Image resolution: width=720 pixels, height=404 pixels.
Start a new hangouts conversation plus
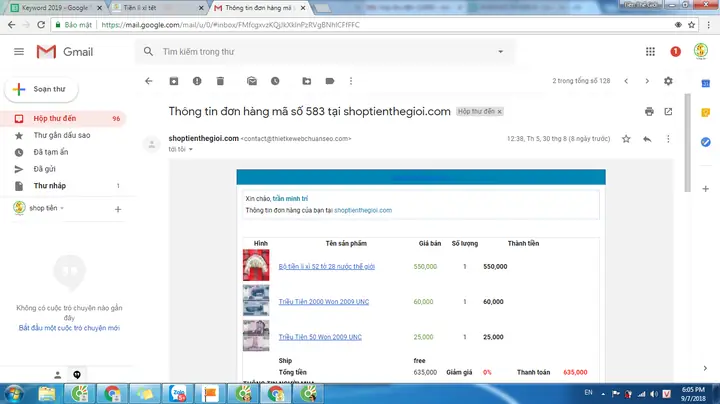tap(118, 209)
